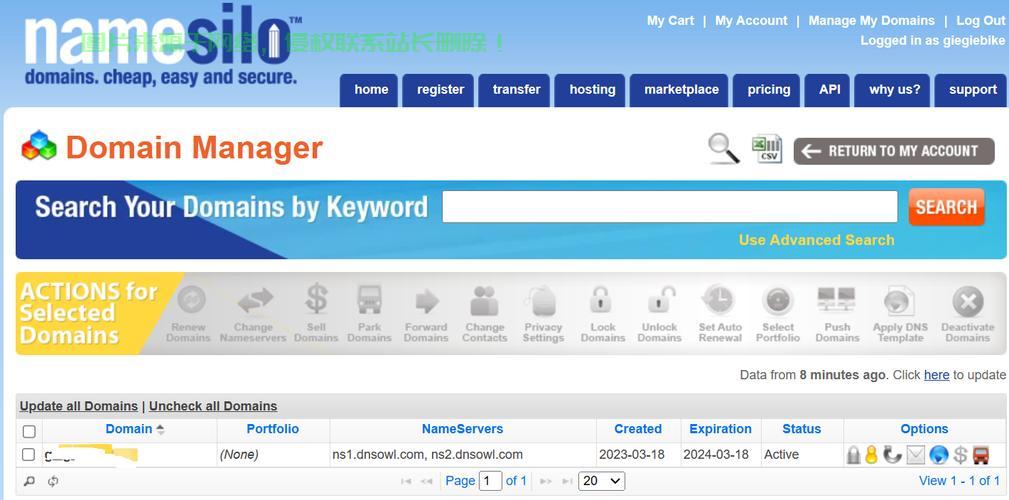The height and width of the screenshot is (500, 1009).
Task: Click the Uncheck all Domains link
Action: (213, 406)
